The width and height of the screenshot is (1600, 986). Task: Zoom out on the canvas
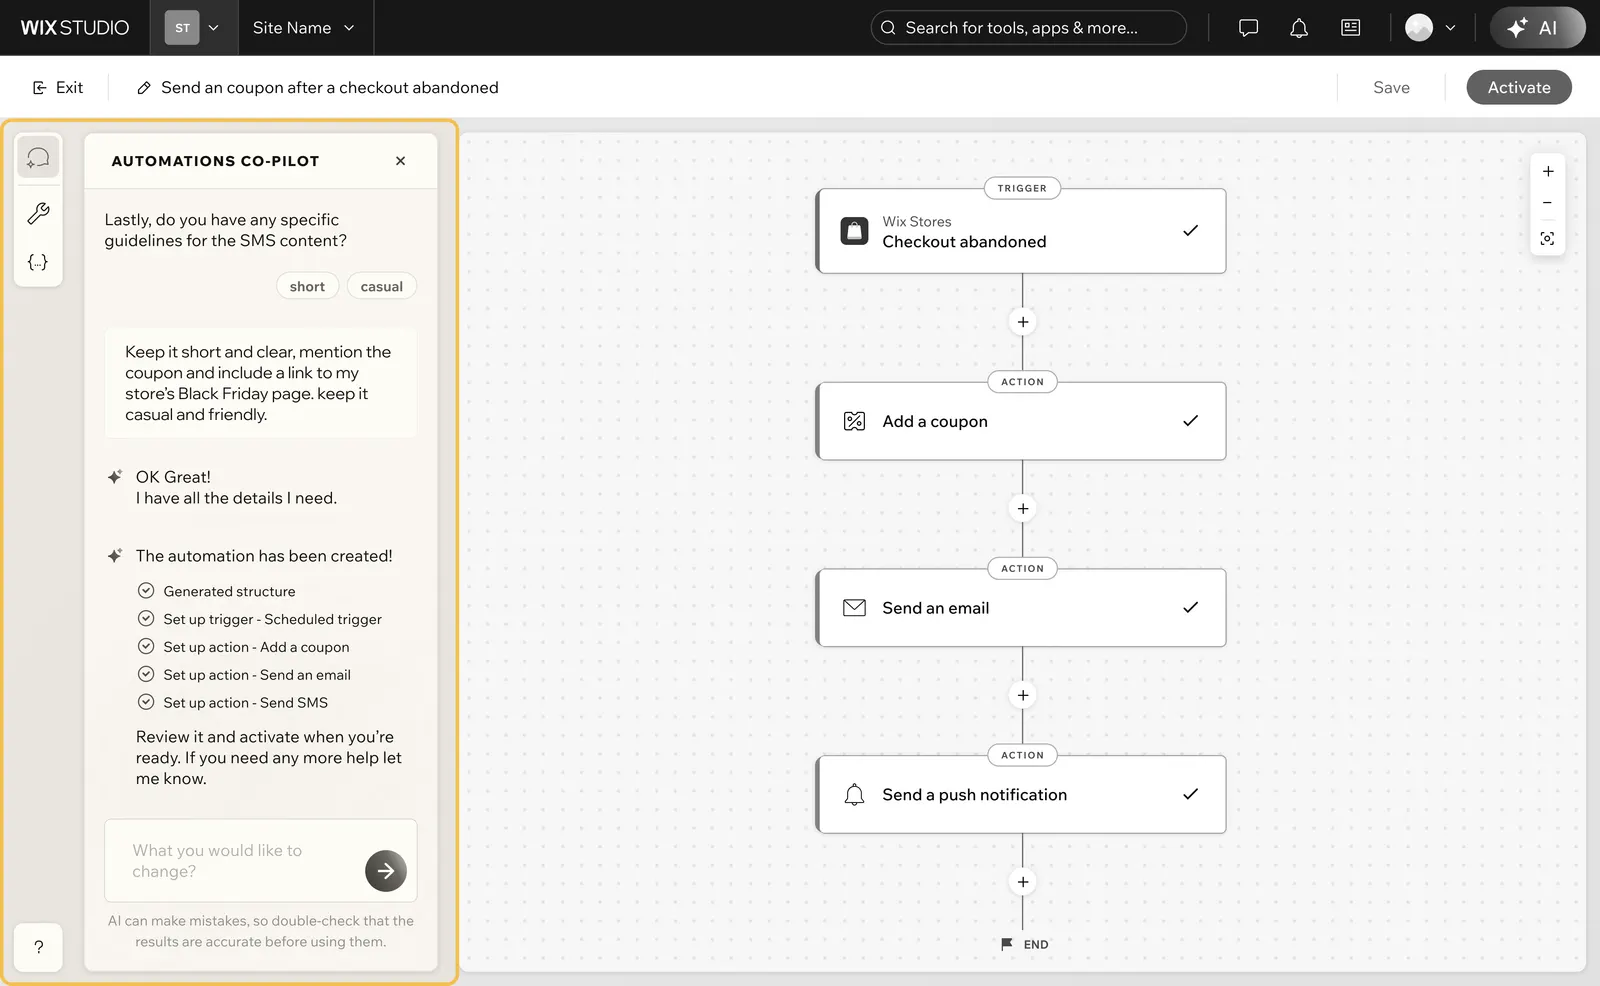click(1548, 203)
